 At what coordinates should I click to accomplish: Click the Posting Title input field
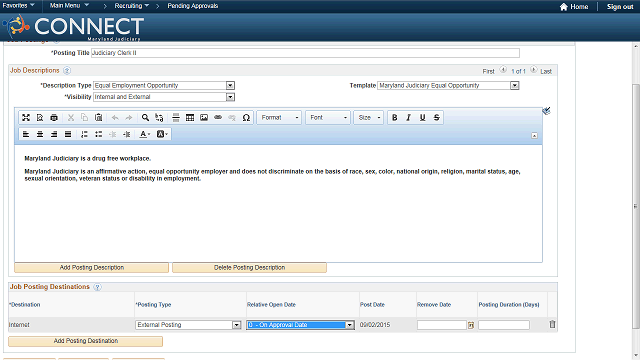(305, 53)
